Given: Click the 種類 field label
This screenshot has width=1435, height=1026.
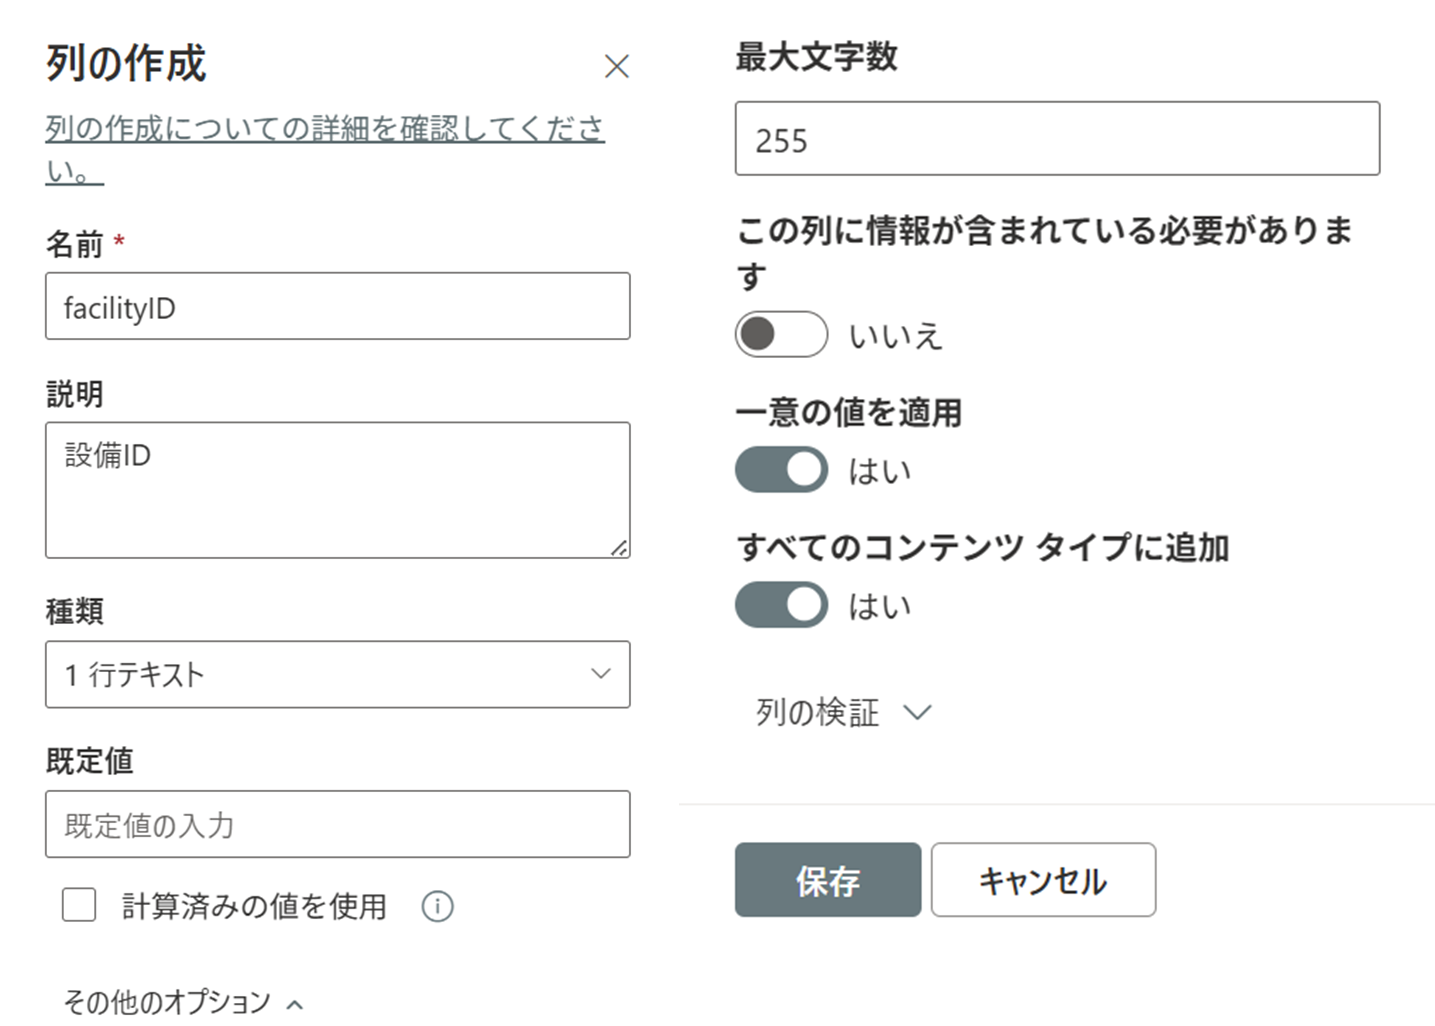Looking at the screenshot, I should coord(74,611).
